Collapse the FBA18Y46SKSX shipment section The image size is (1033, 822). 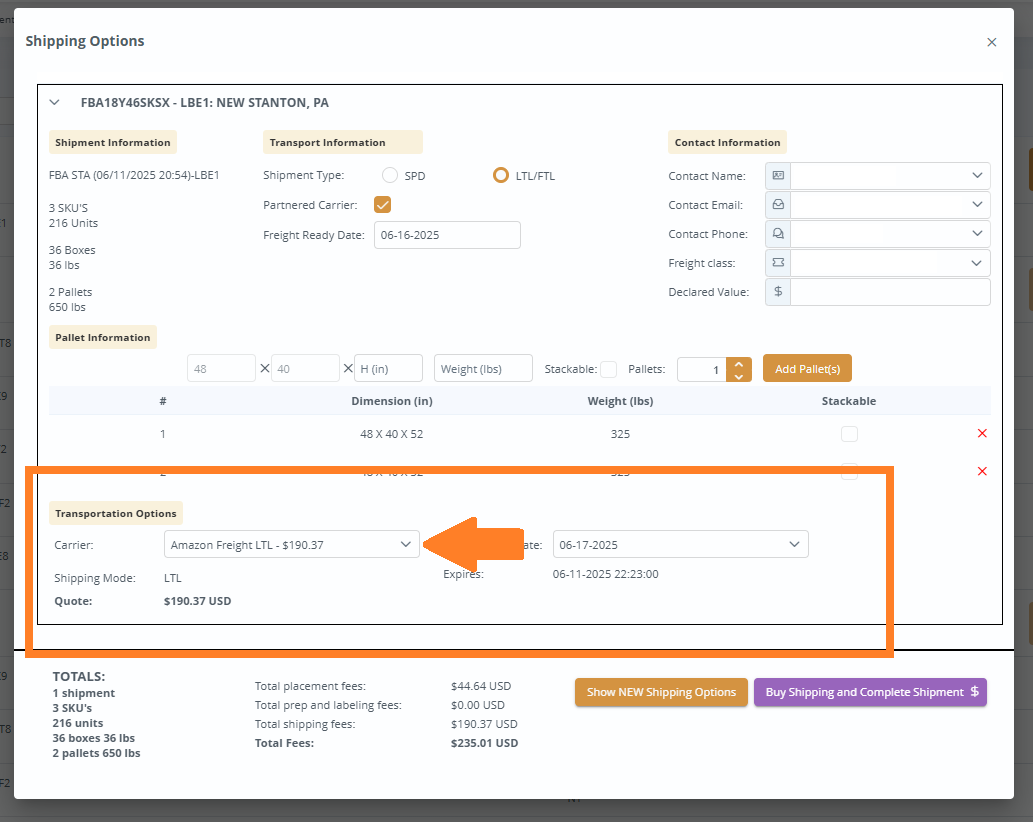click(x=54, y=102)
